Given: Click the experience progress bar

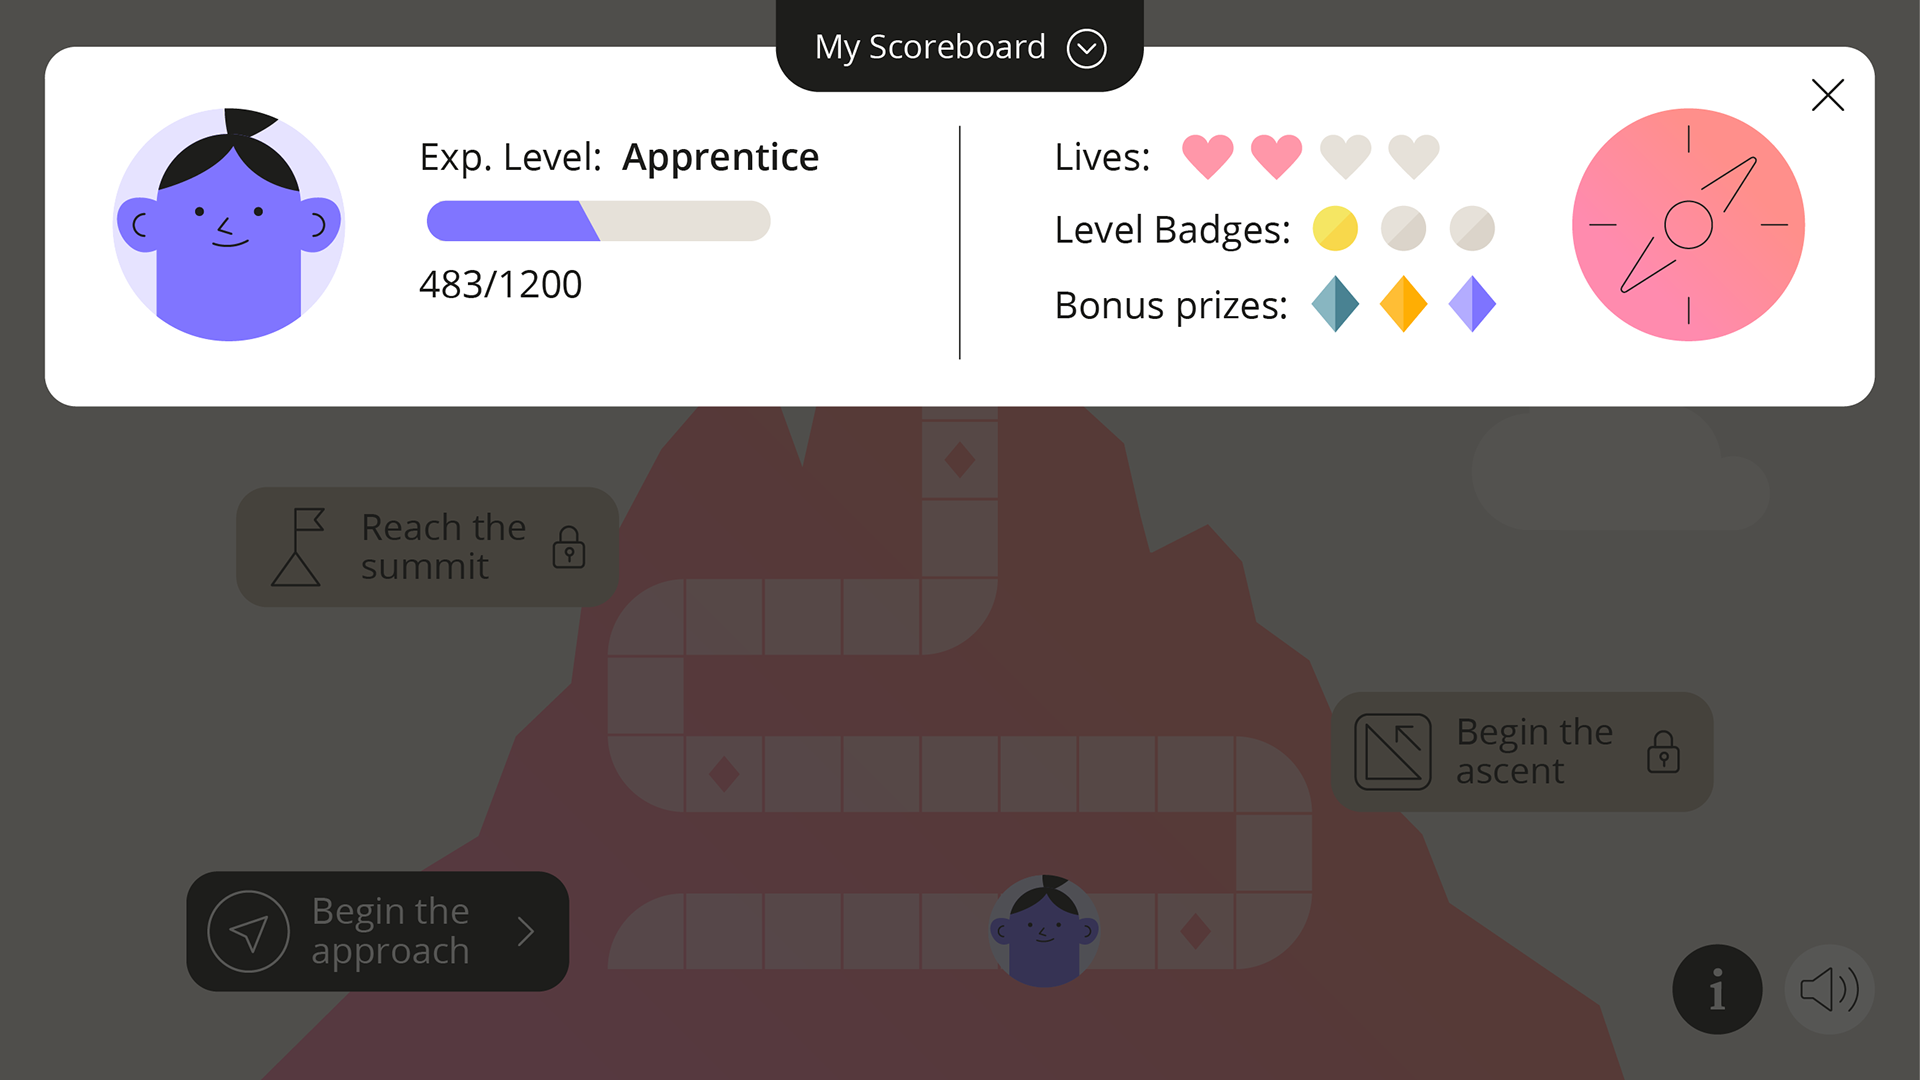Looking at the screenshot, I should (598, 221).
